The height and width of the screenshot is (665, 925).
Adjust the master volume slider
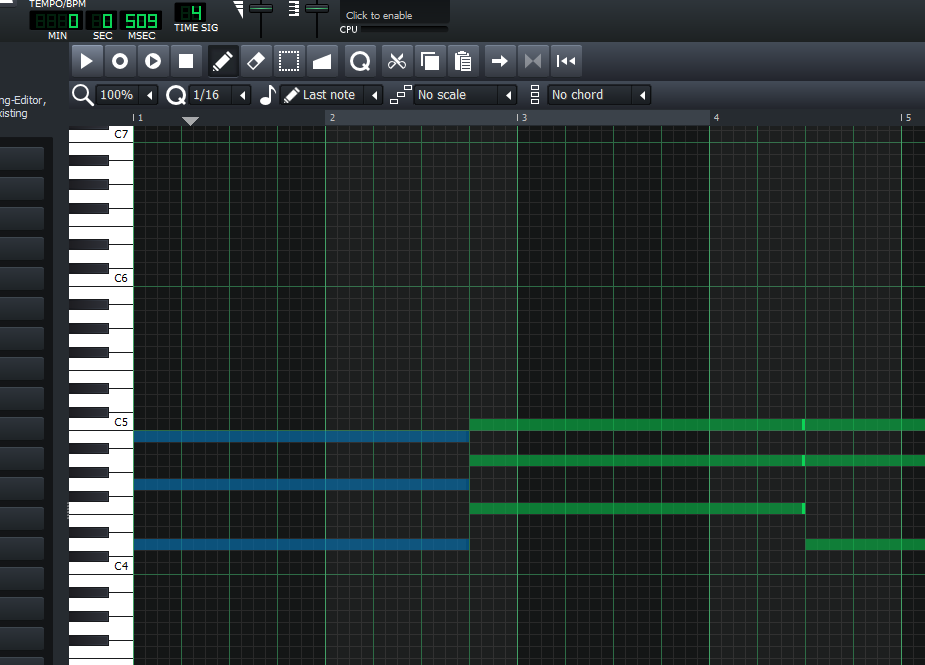[x=260, y=9]
